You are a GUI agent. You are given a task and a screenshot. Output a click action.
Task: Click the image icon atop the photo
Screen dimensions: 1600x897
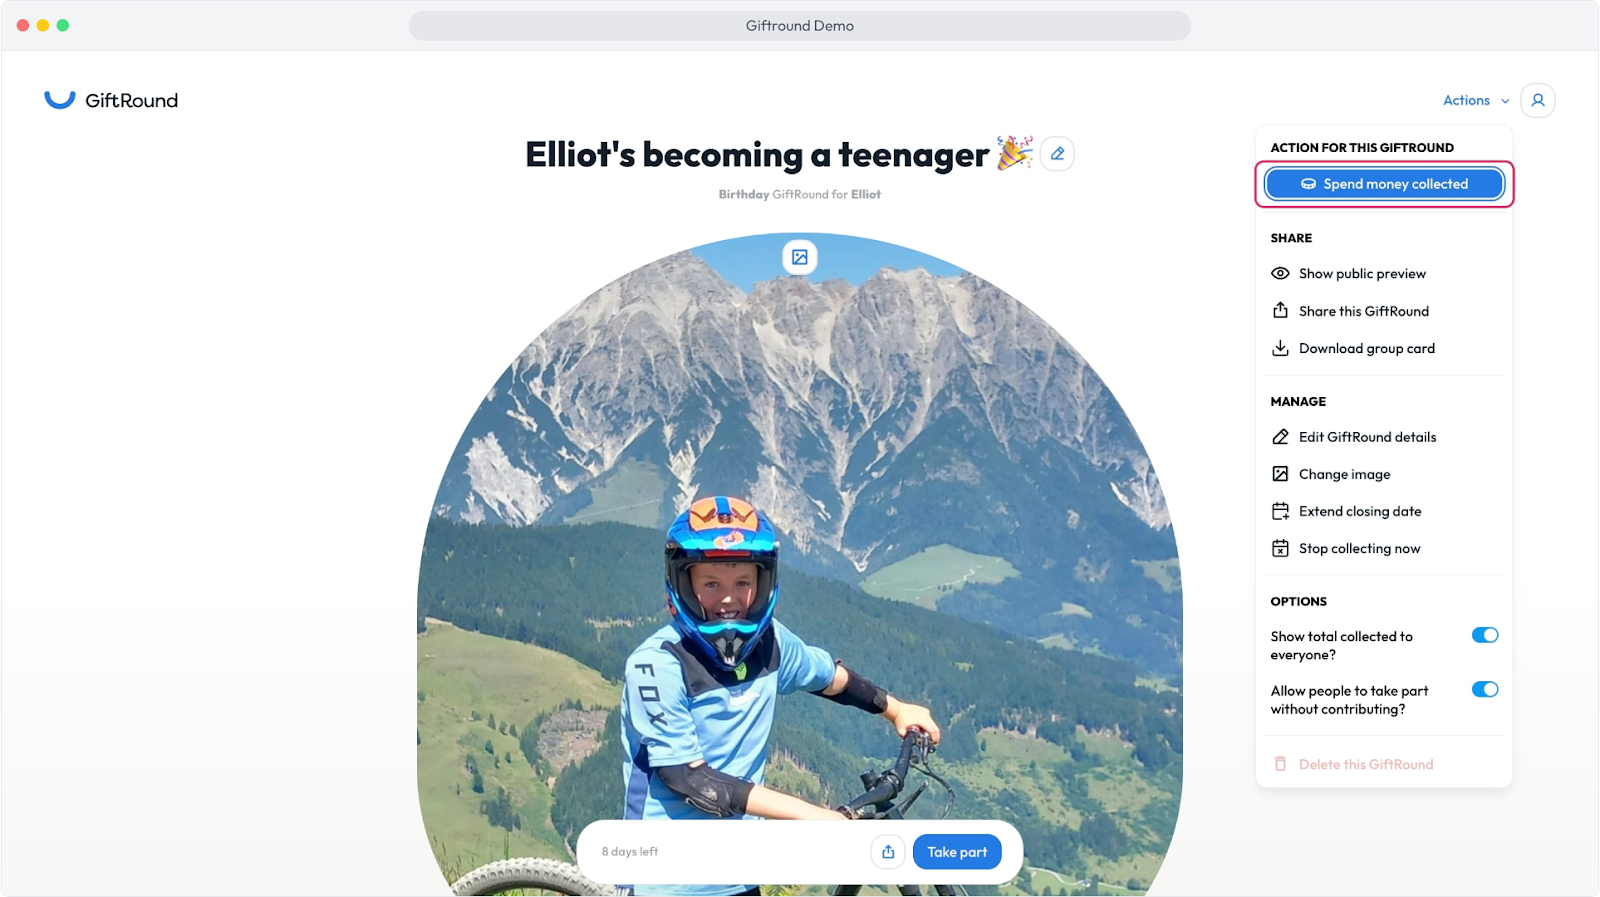[x=800, y=257]
